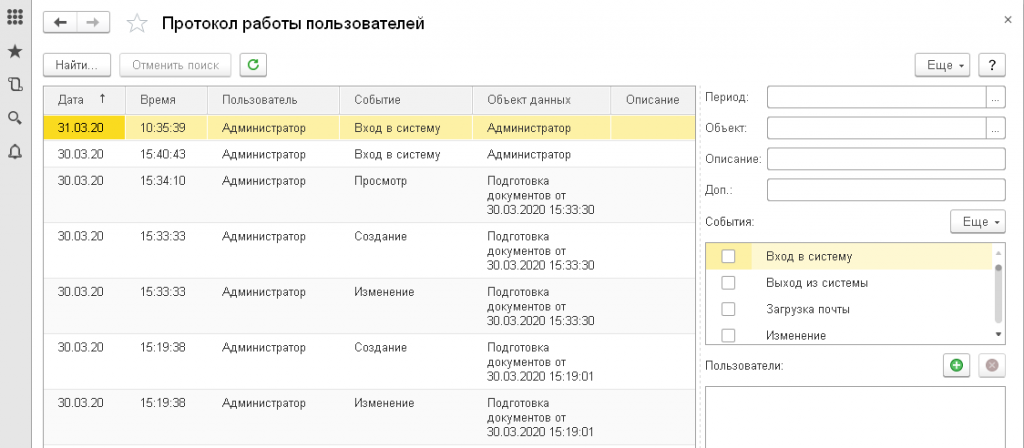Open the 'Еще' dropdown near События

click(976, 222)
